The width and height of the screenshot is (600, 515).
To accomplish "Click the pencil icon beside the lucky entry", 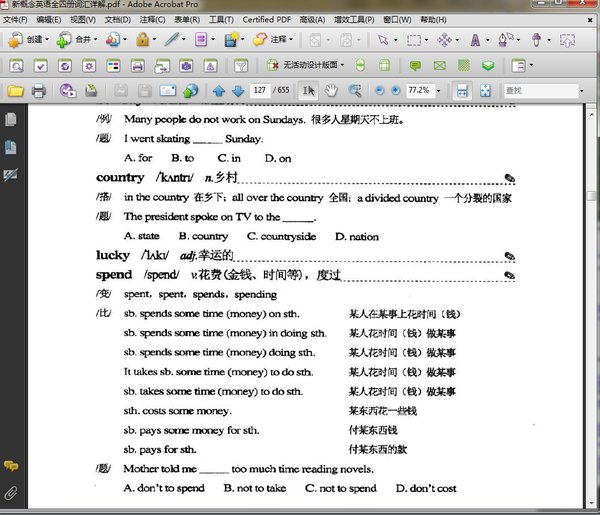I will (x=509, y=256).
